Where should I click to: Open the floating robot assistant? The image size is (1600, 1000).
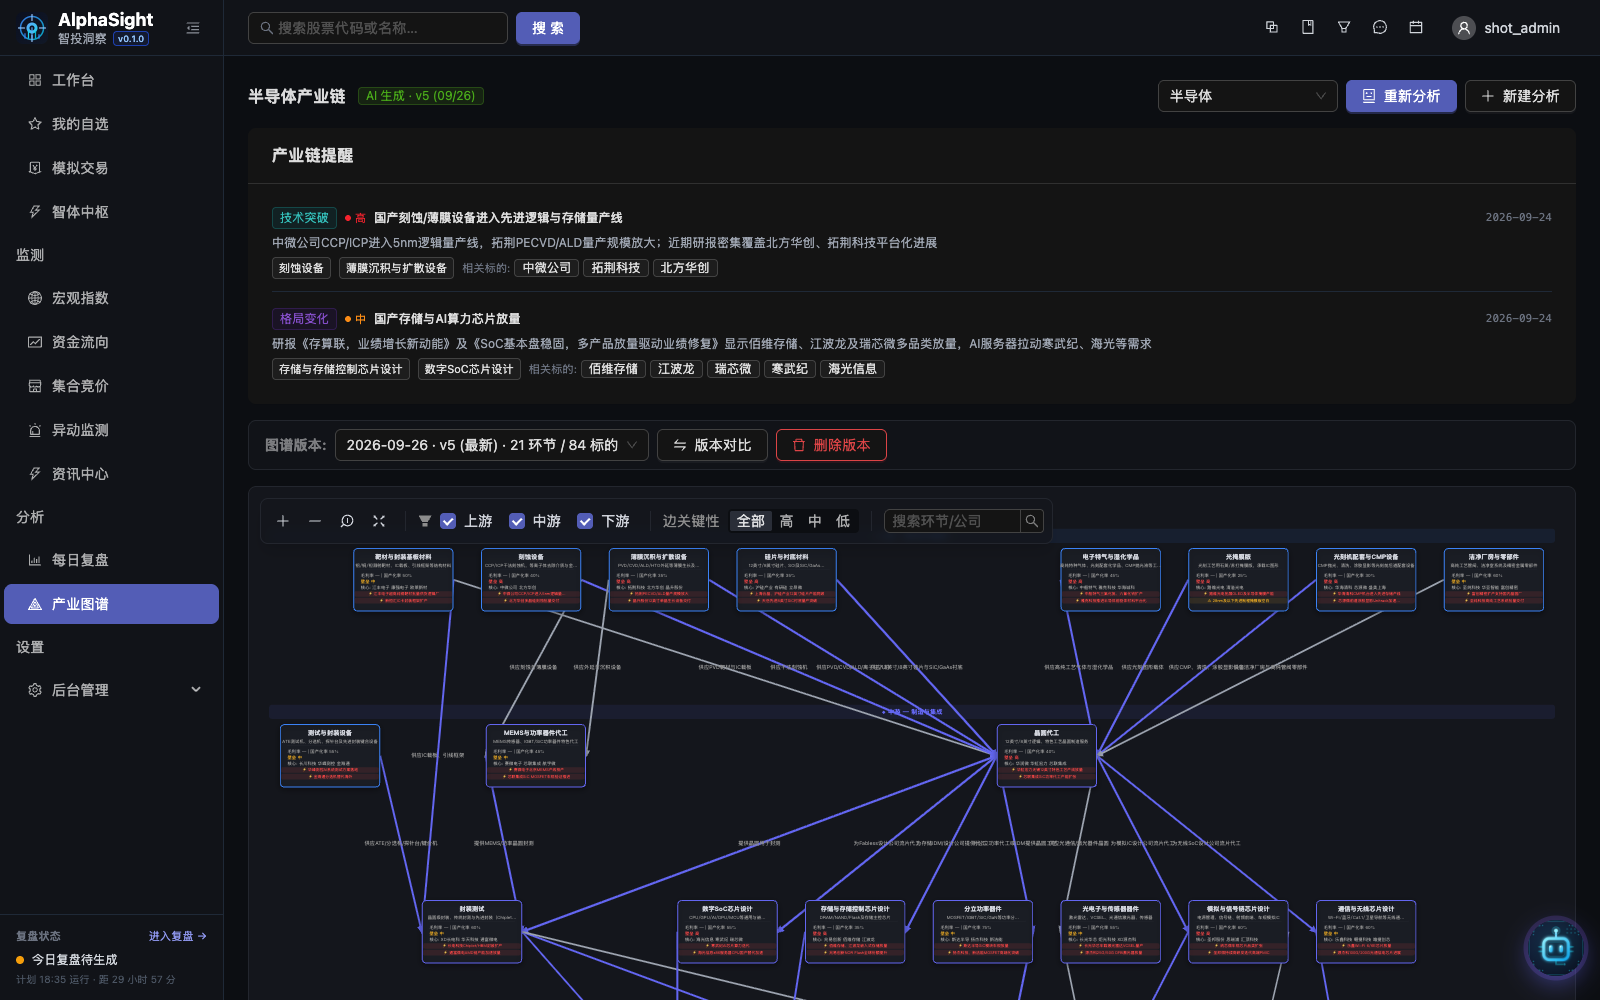click(1556, 946)
